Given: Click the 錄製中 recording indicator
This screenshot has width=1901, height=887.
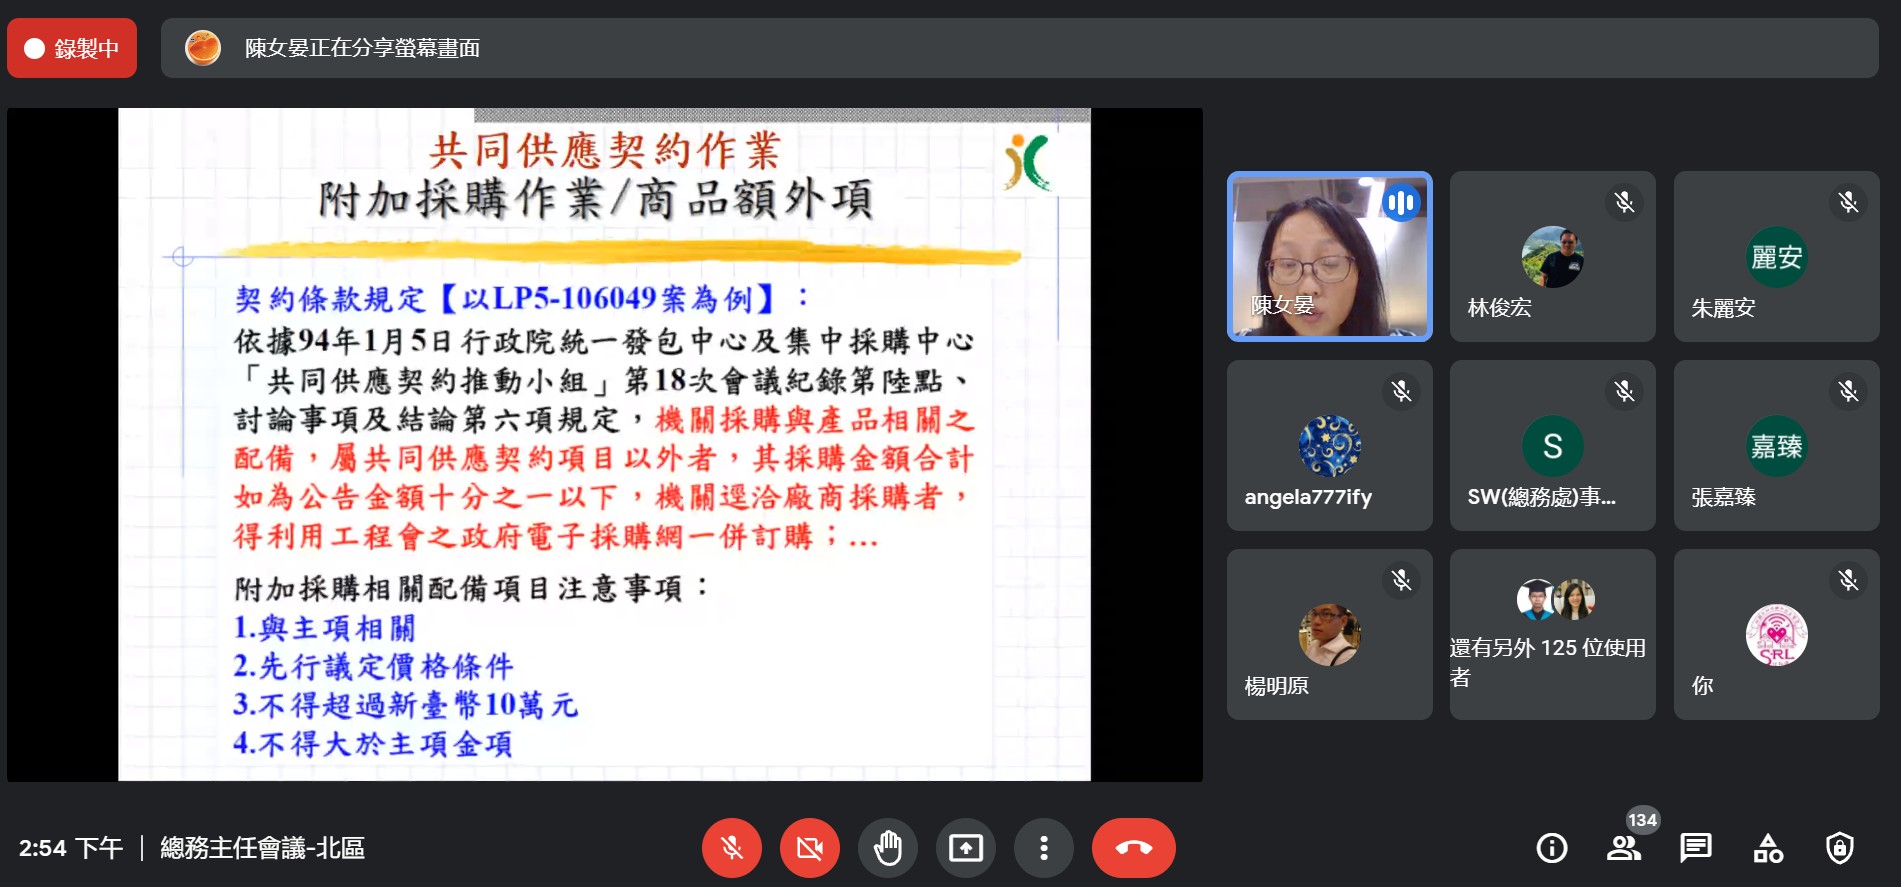Looking at the screenshot, I should click(x=72, y=48).
